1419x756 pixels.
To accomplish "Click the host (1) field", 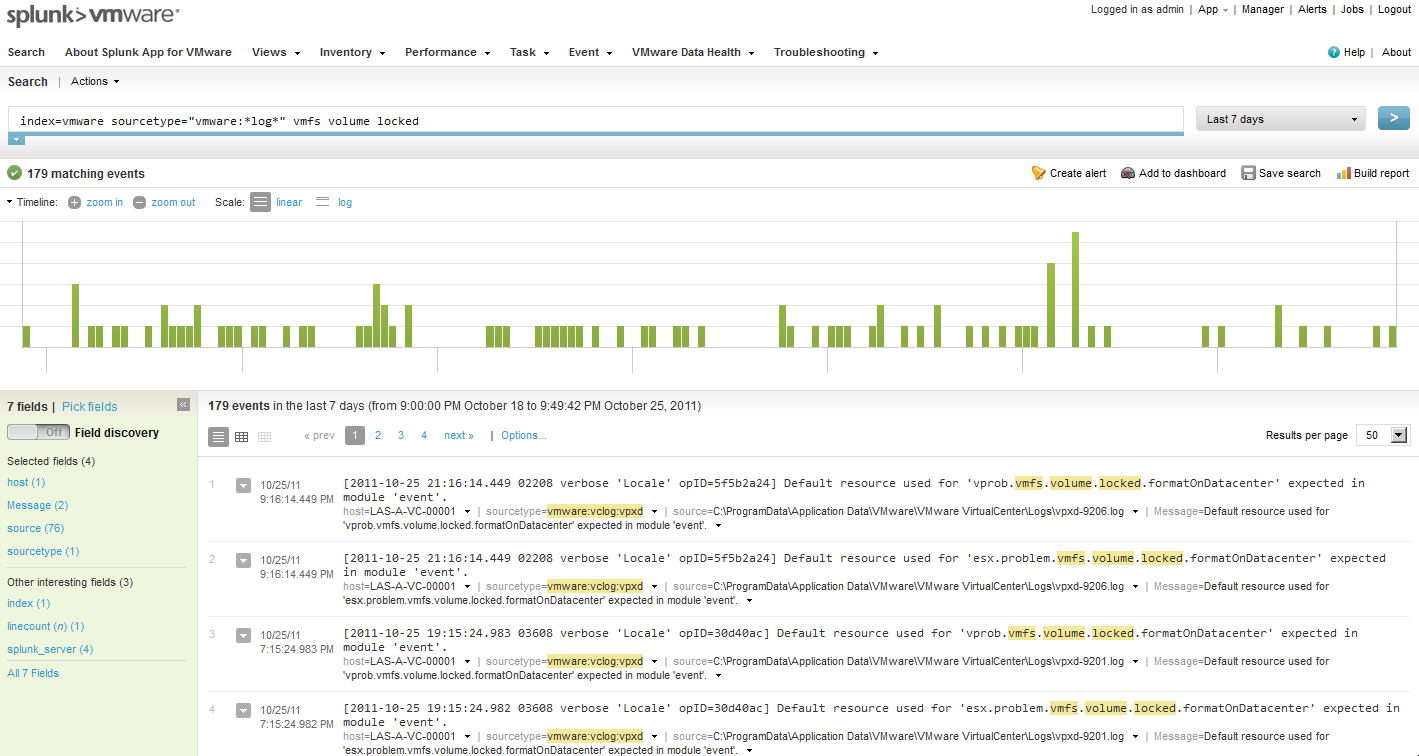I will [26, 482].
